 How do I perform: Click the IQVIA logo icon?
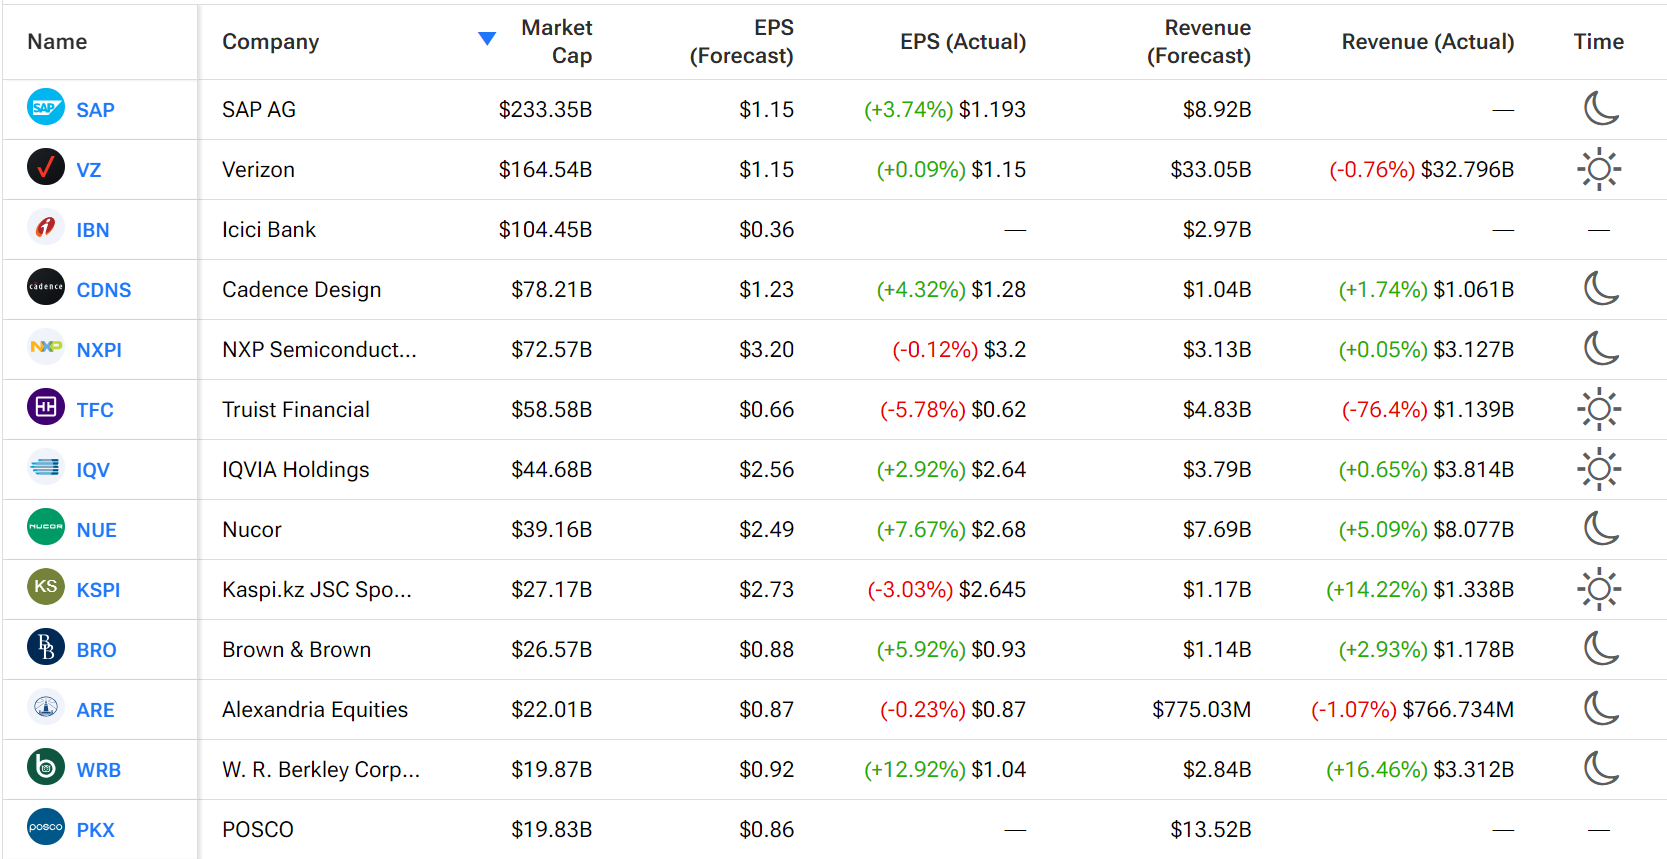46,468
